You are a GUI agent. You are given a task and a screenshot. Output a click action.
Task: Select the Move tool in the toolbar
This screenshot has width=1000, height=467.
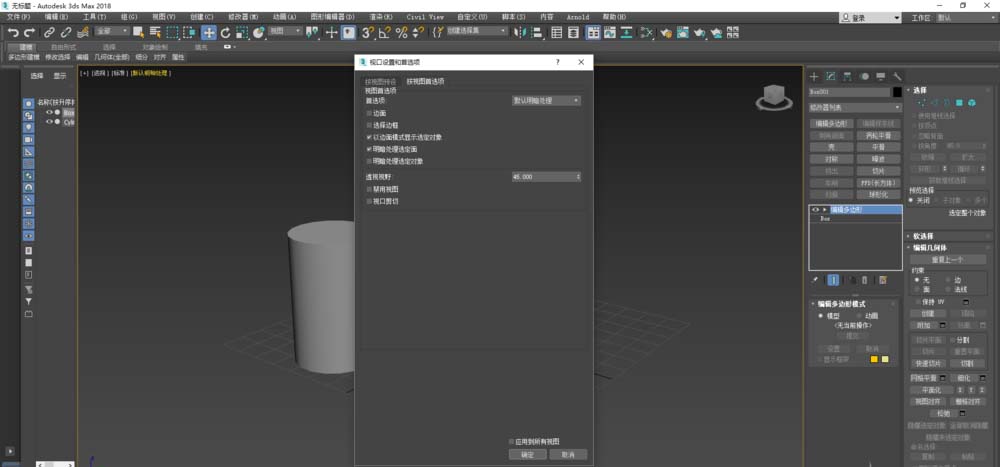(x=209, y=32)
